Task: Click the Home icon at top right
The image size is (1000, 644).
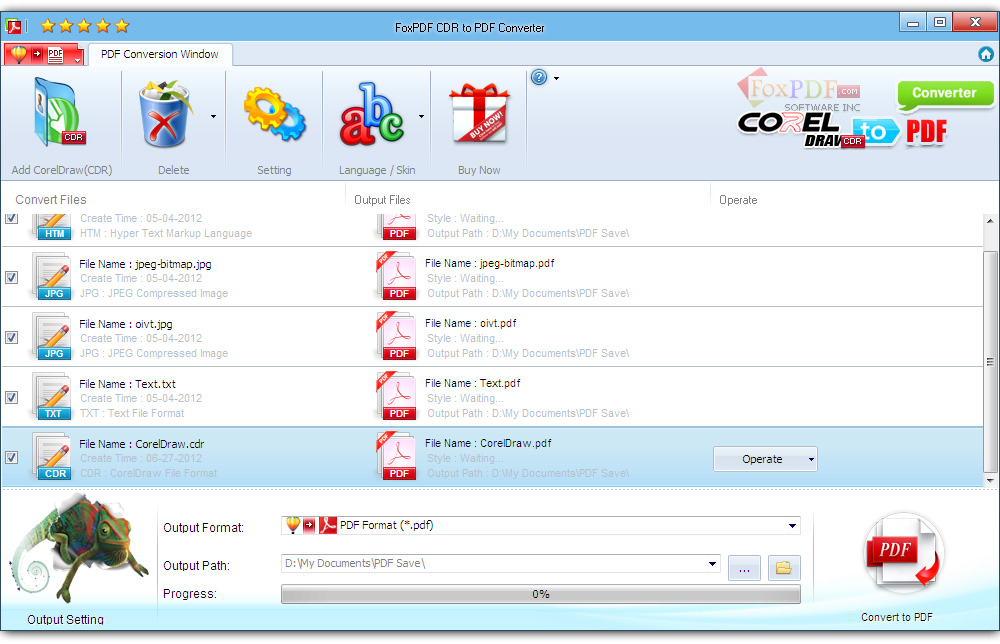Action: (986, 54)
